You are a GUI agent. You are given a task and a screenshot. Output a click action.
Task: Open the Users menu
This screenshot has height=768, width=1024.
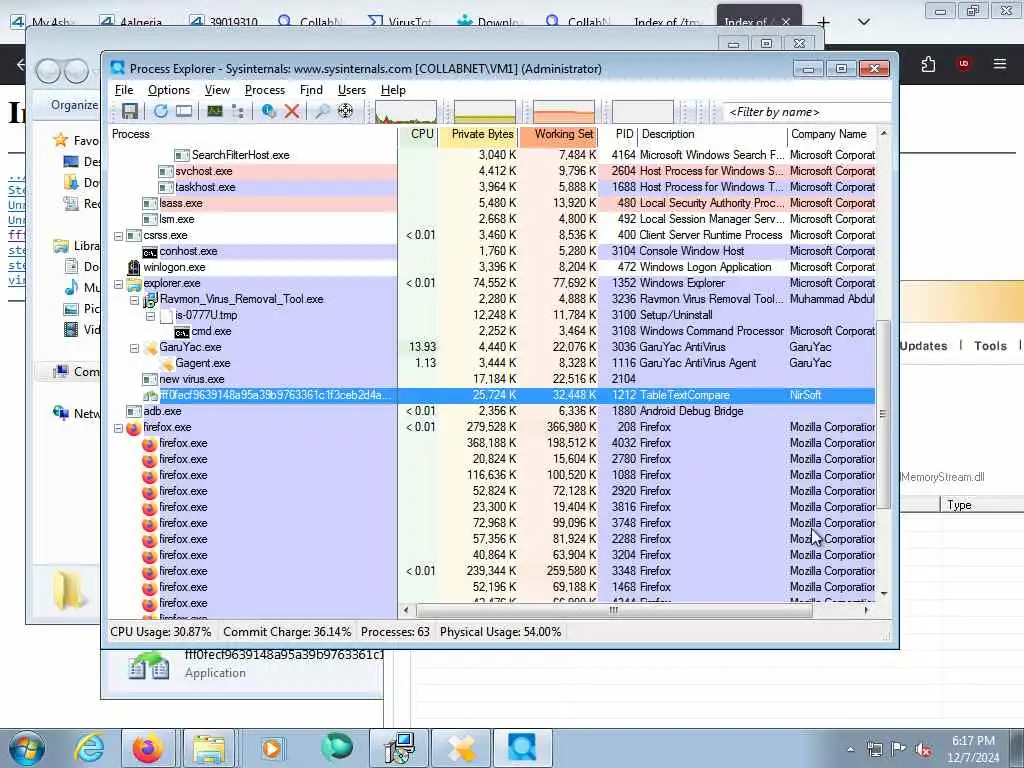(351, 90)
